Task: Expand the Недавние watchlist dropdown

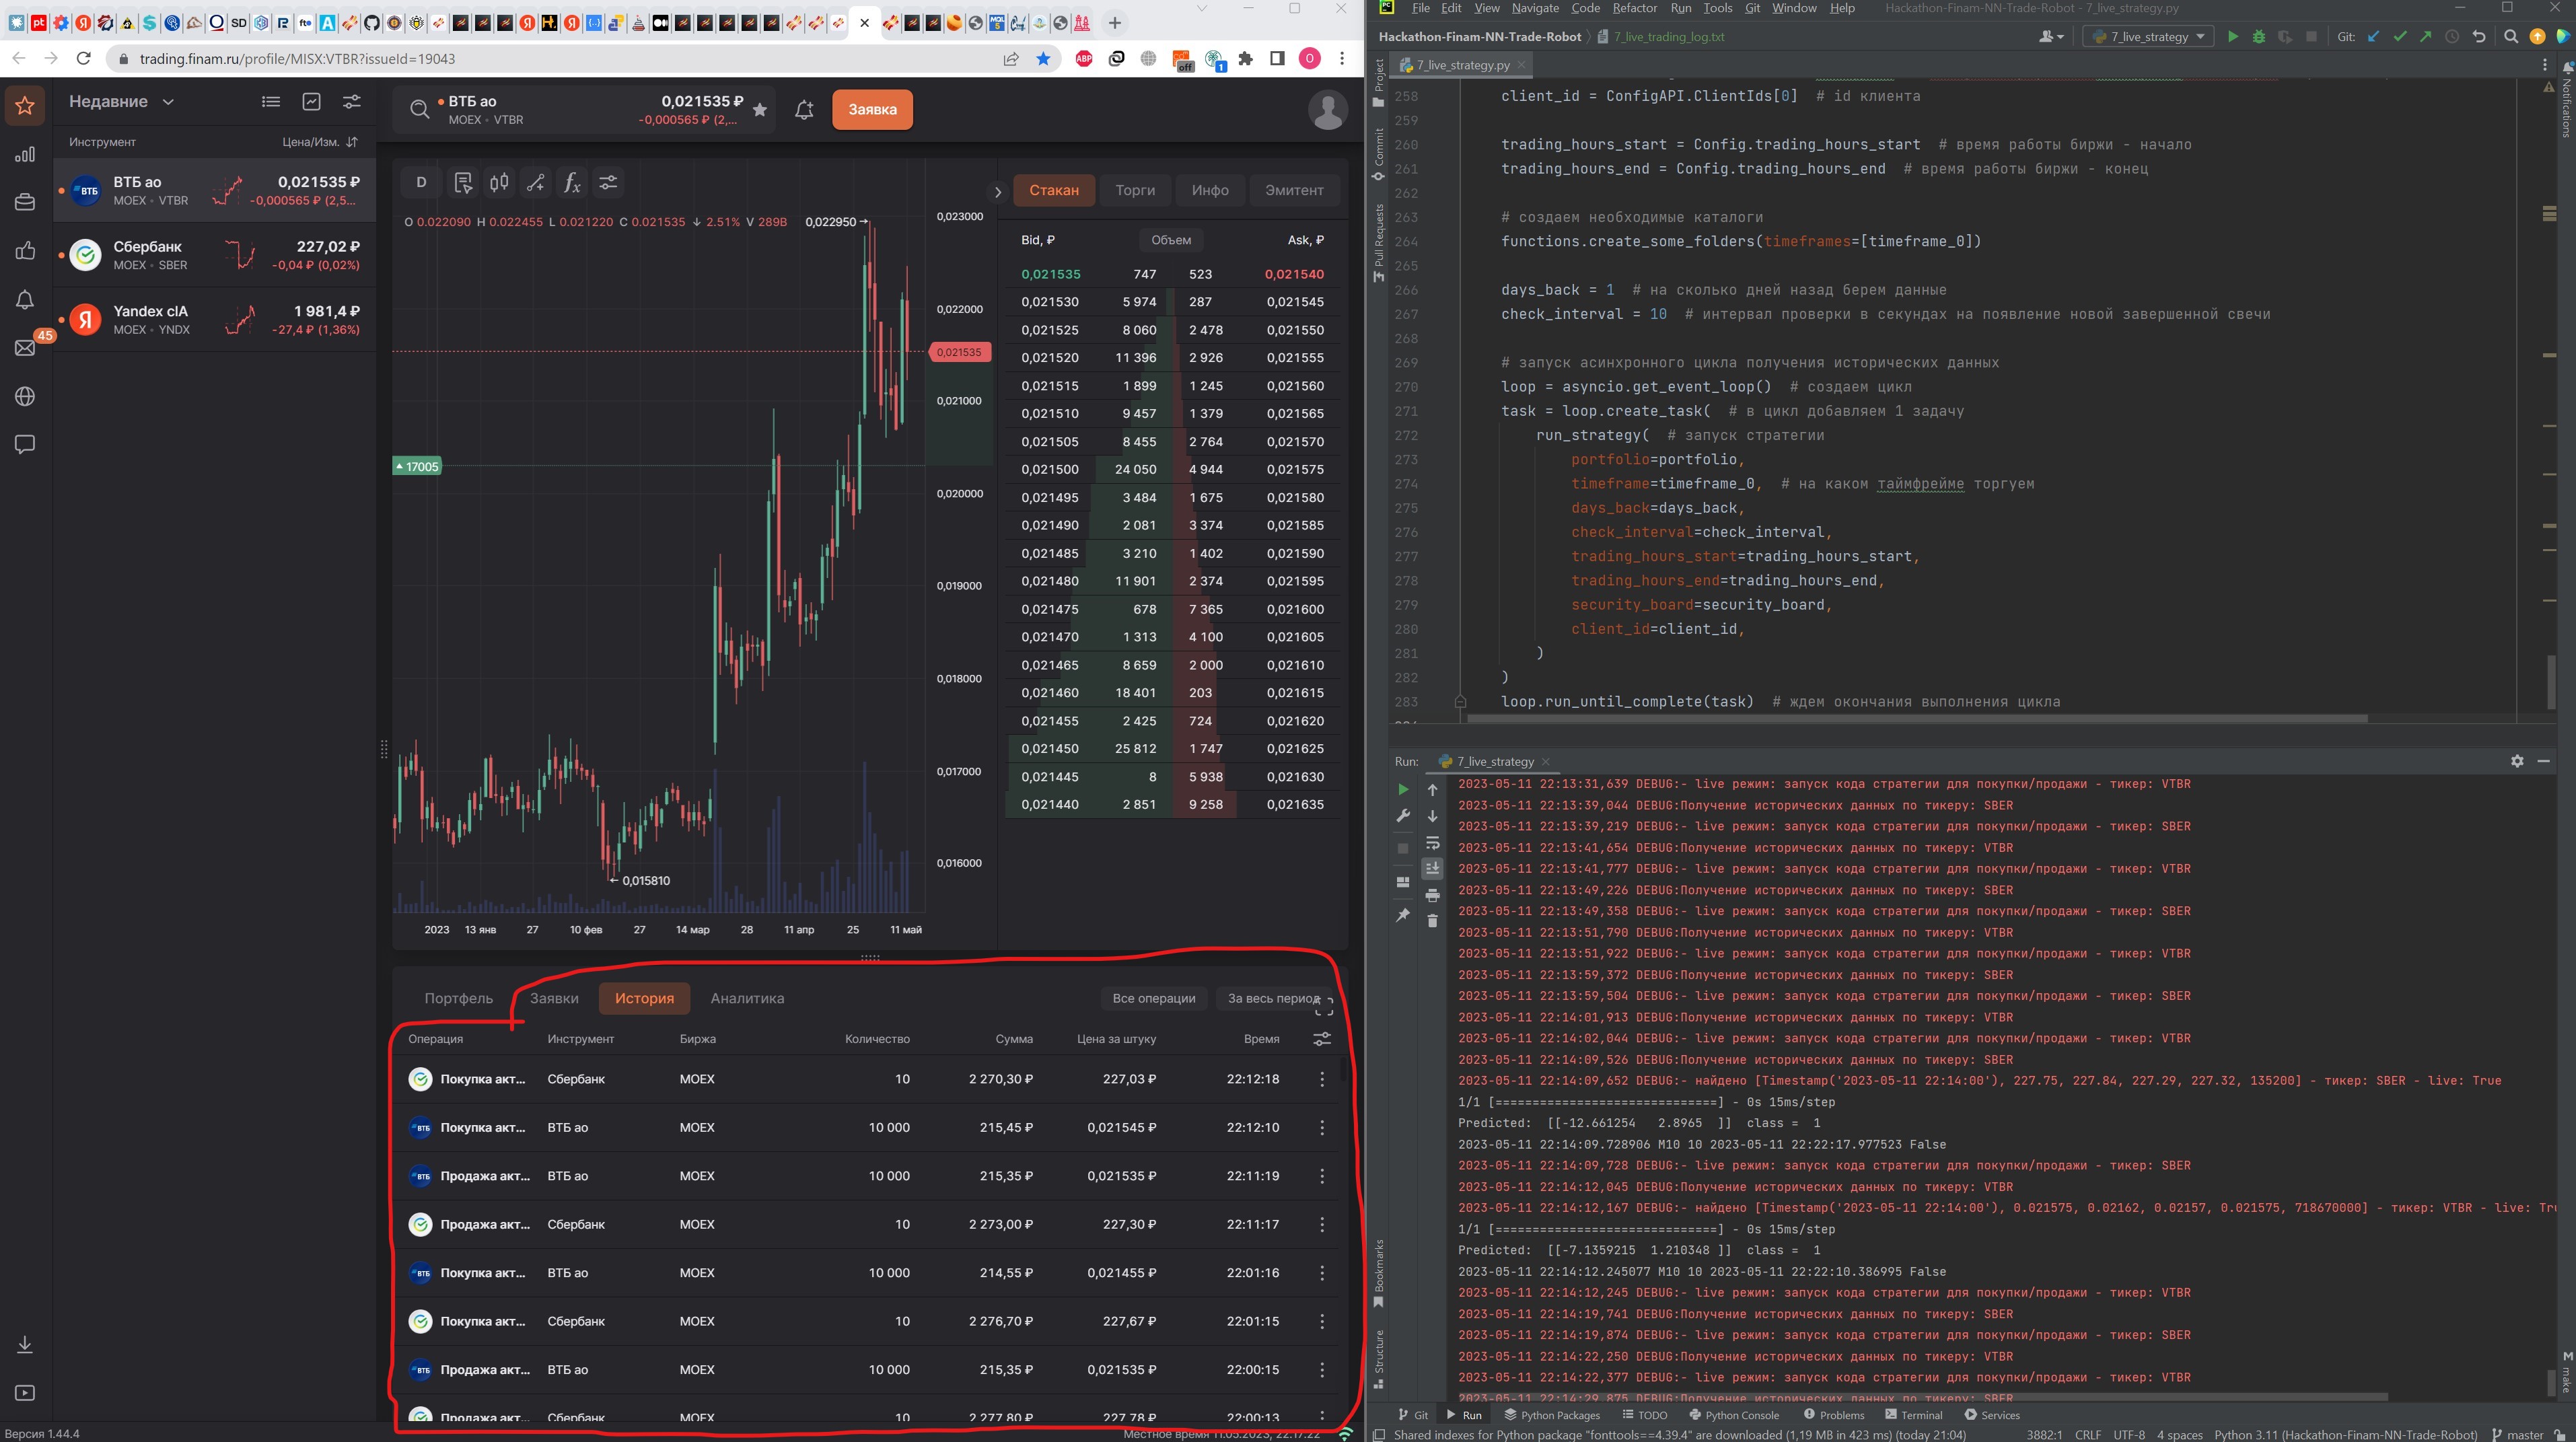Action: (168, 102)
